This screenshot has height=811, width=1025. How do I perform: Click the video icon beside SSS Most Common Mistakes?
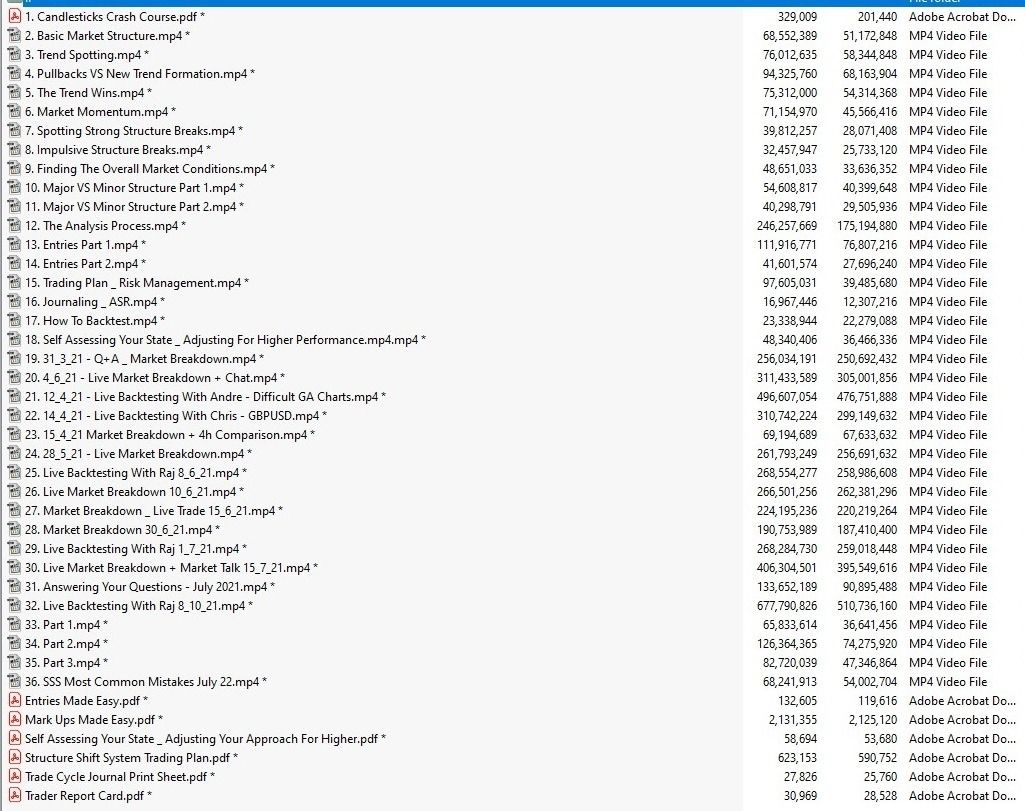[14, 682]
